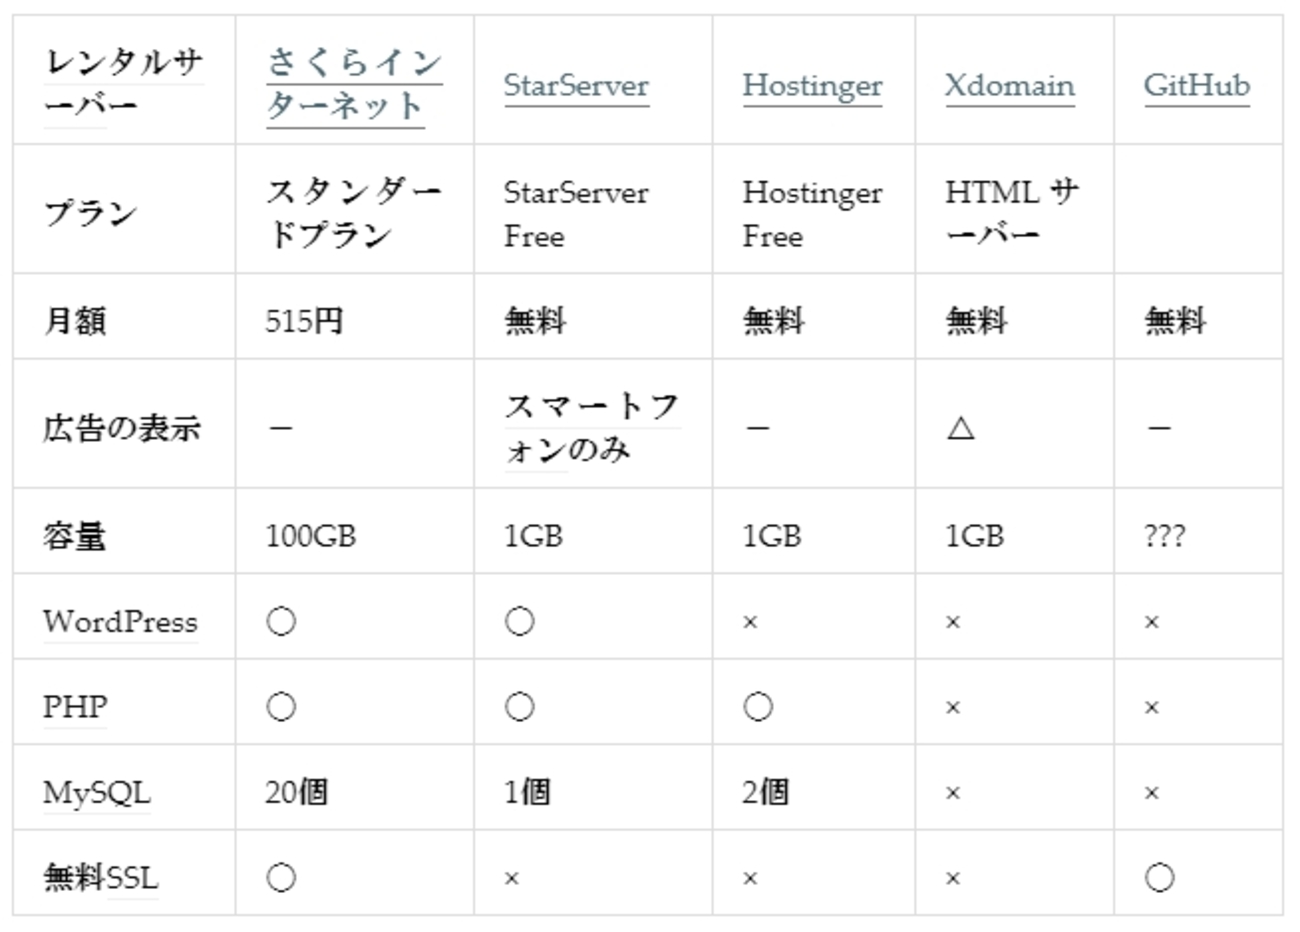Screen dimensions: 1300x932
Task: Select the Hostinger Free plan cell
Action: (812, 214)
